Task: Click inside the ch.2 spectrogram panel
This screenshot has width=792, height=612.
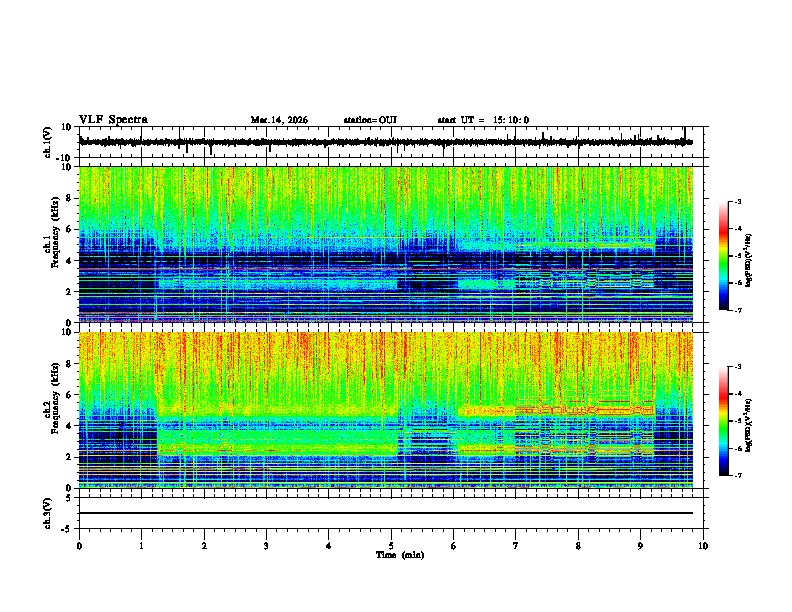Action: [386, 410]
